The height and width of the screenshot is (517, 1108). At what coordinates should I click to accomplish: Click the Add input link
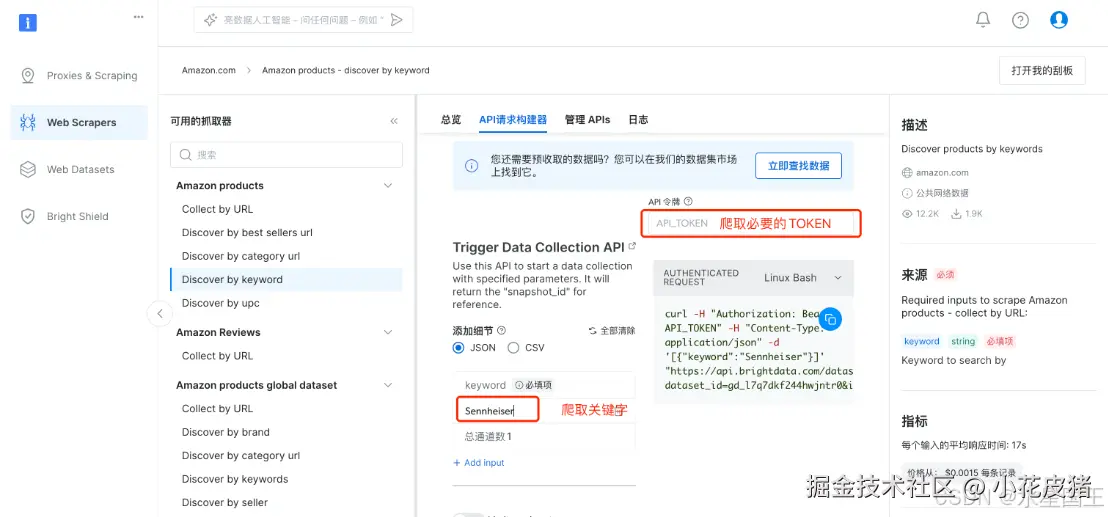tap(478, 463)
